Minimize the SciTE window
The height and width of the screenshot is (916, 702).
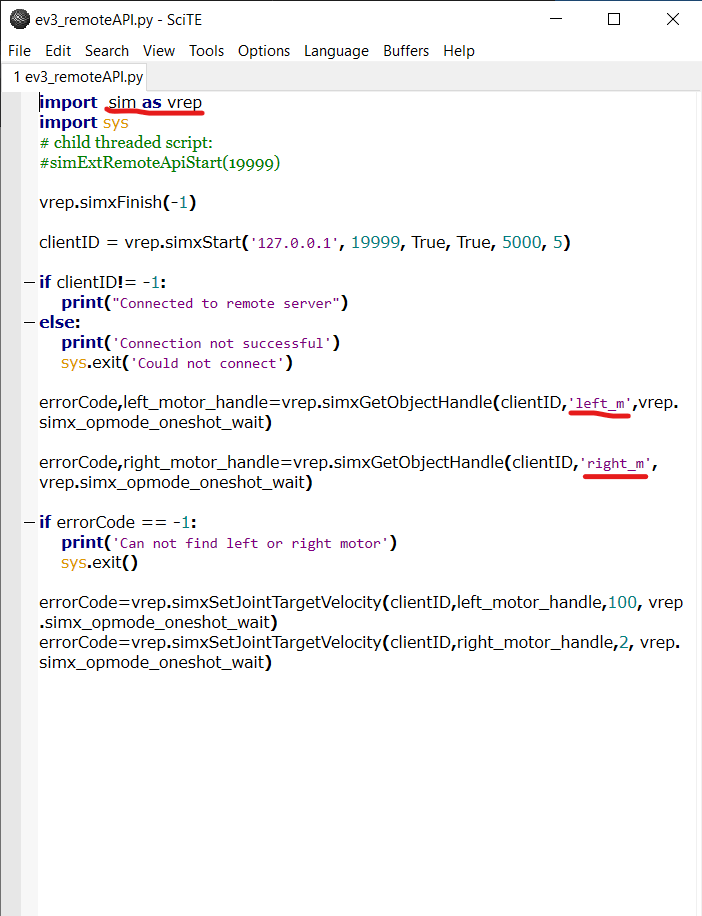pyautogui.click(x=556, y=19)
